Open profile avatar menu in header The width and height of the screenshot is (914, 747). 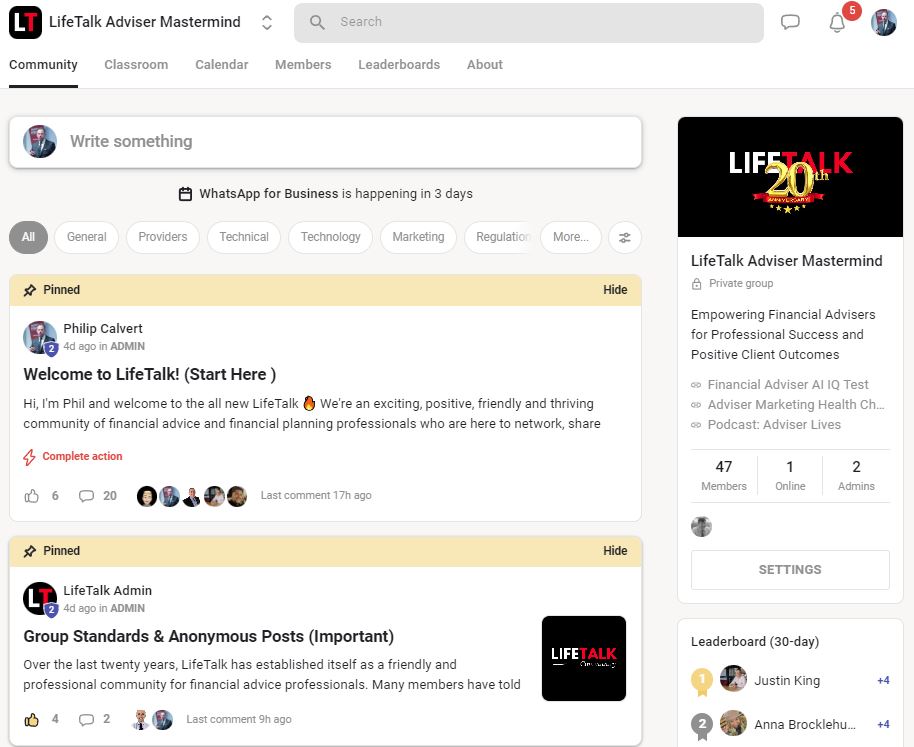(x=884, y=22)
